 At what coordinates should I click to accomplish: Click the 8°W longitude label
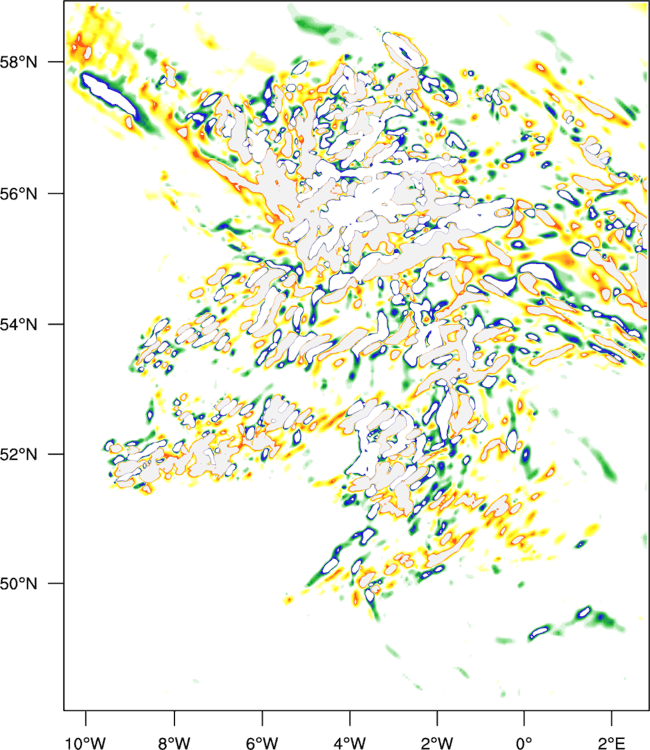[x=174, y=743]
